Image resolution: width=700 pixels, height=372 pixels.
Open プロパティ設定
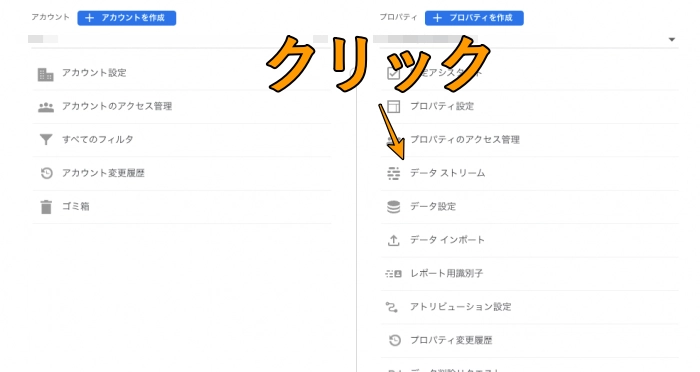pos(442,106)
